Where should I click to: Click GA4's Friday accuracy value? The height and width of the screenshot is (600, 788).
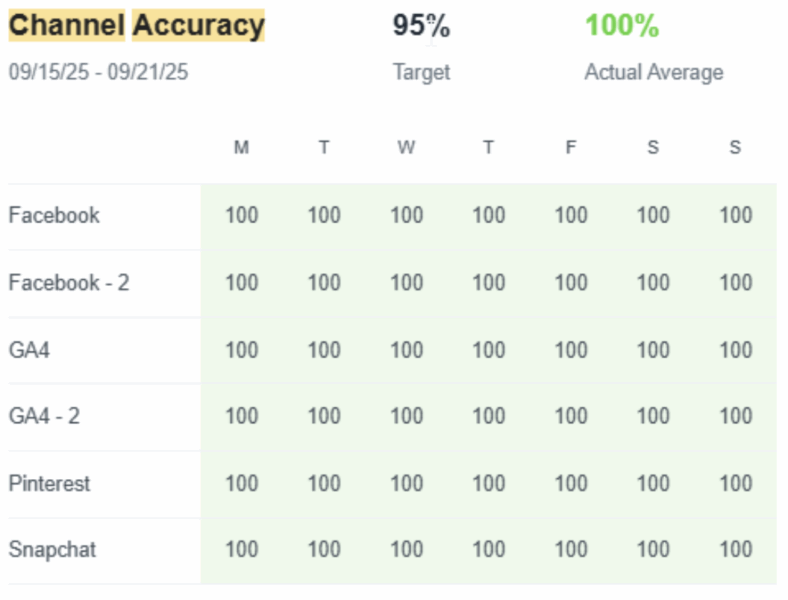pos(571,350)
